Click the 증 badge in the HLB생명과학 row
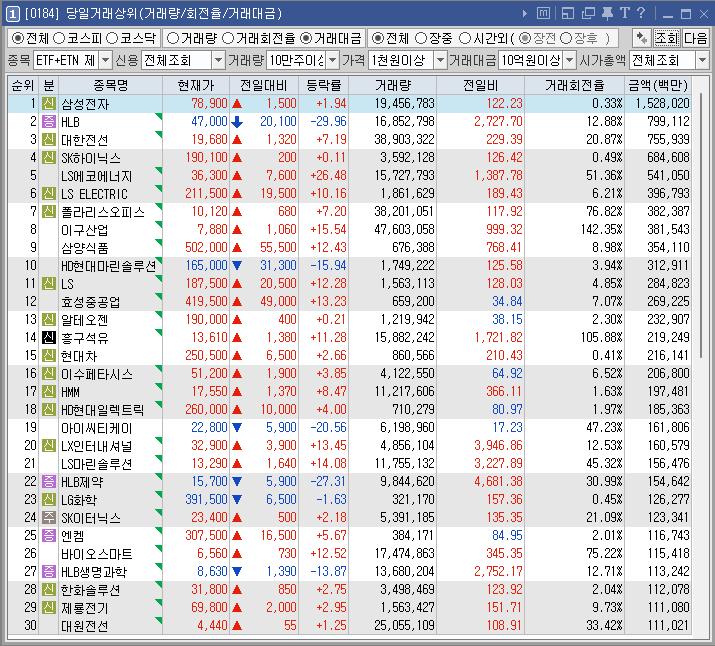 [49, 571]
